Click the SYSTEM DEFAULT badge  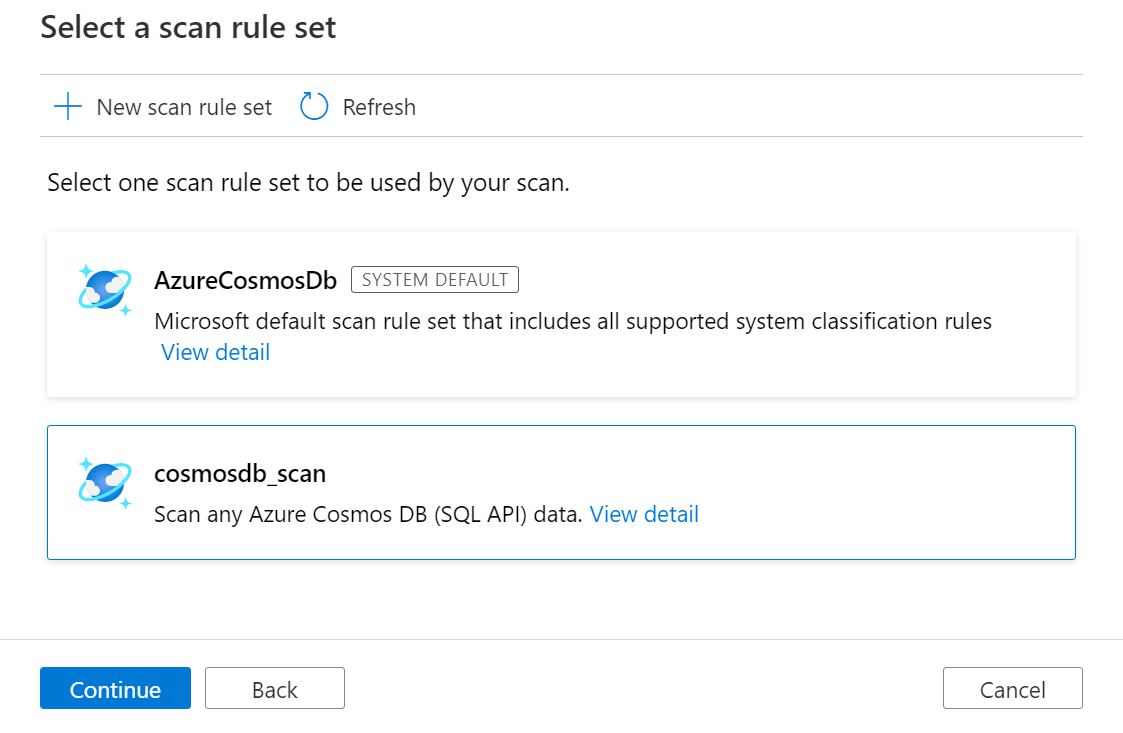point(434,279)
